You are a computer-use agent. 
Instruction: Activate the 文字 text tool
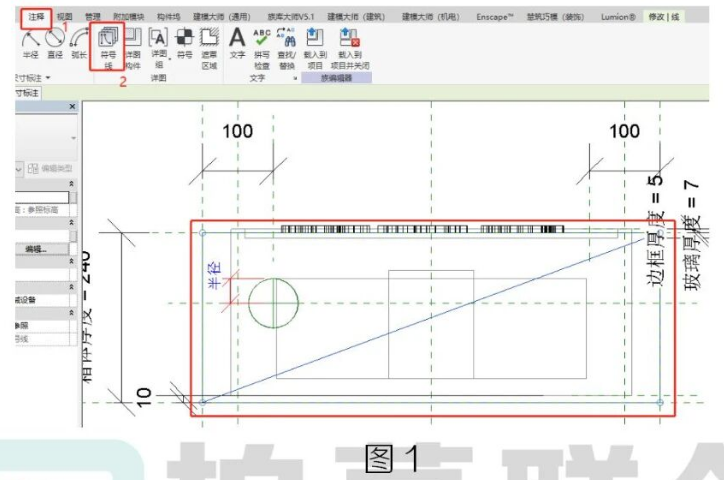(x=237, y=43)
